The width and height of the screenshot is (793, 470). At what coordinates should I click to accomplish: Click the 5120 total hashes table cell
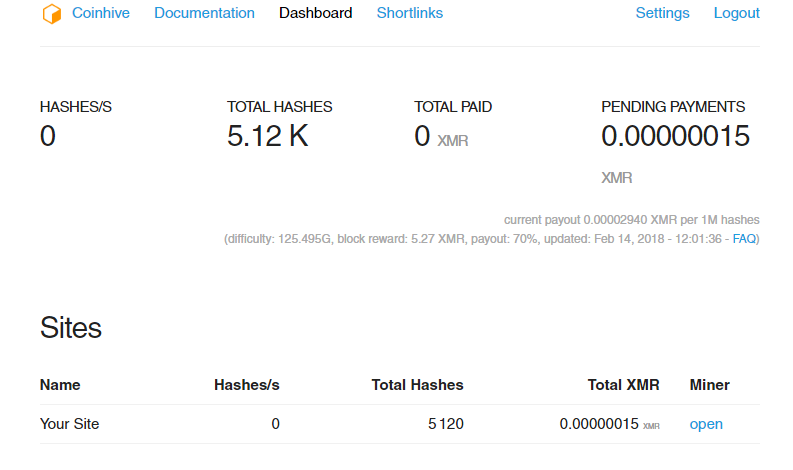(445, 424)
